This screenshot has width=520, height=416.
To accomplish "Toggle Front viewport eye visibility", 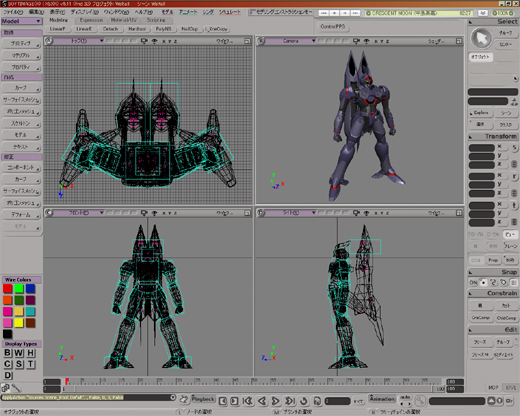I will pos(154,213).
